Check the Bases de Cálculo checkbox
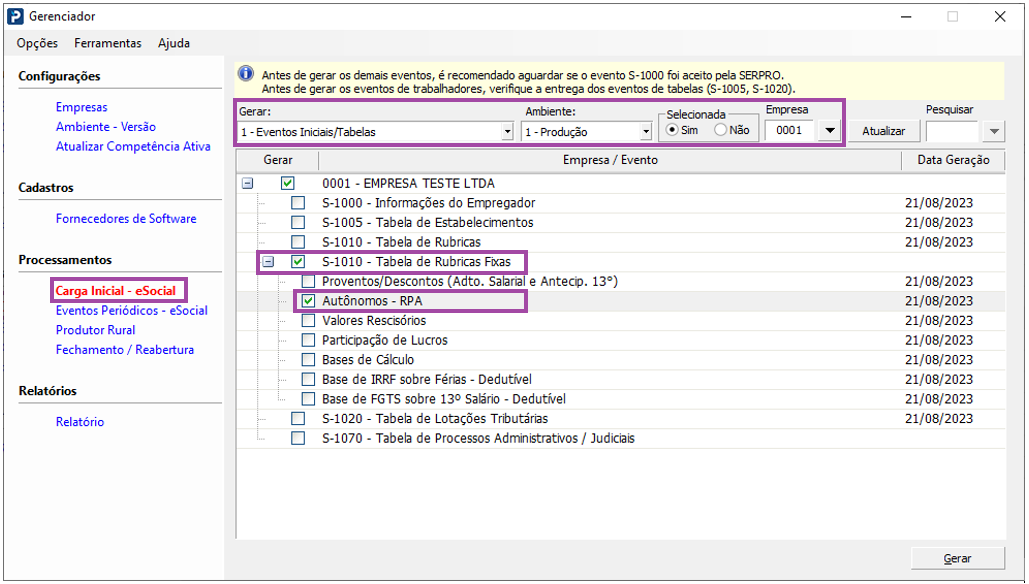Screen dimensions: 1029x584 point(308,360)
